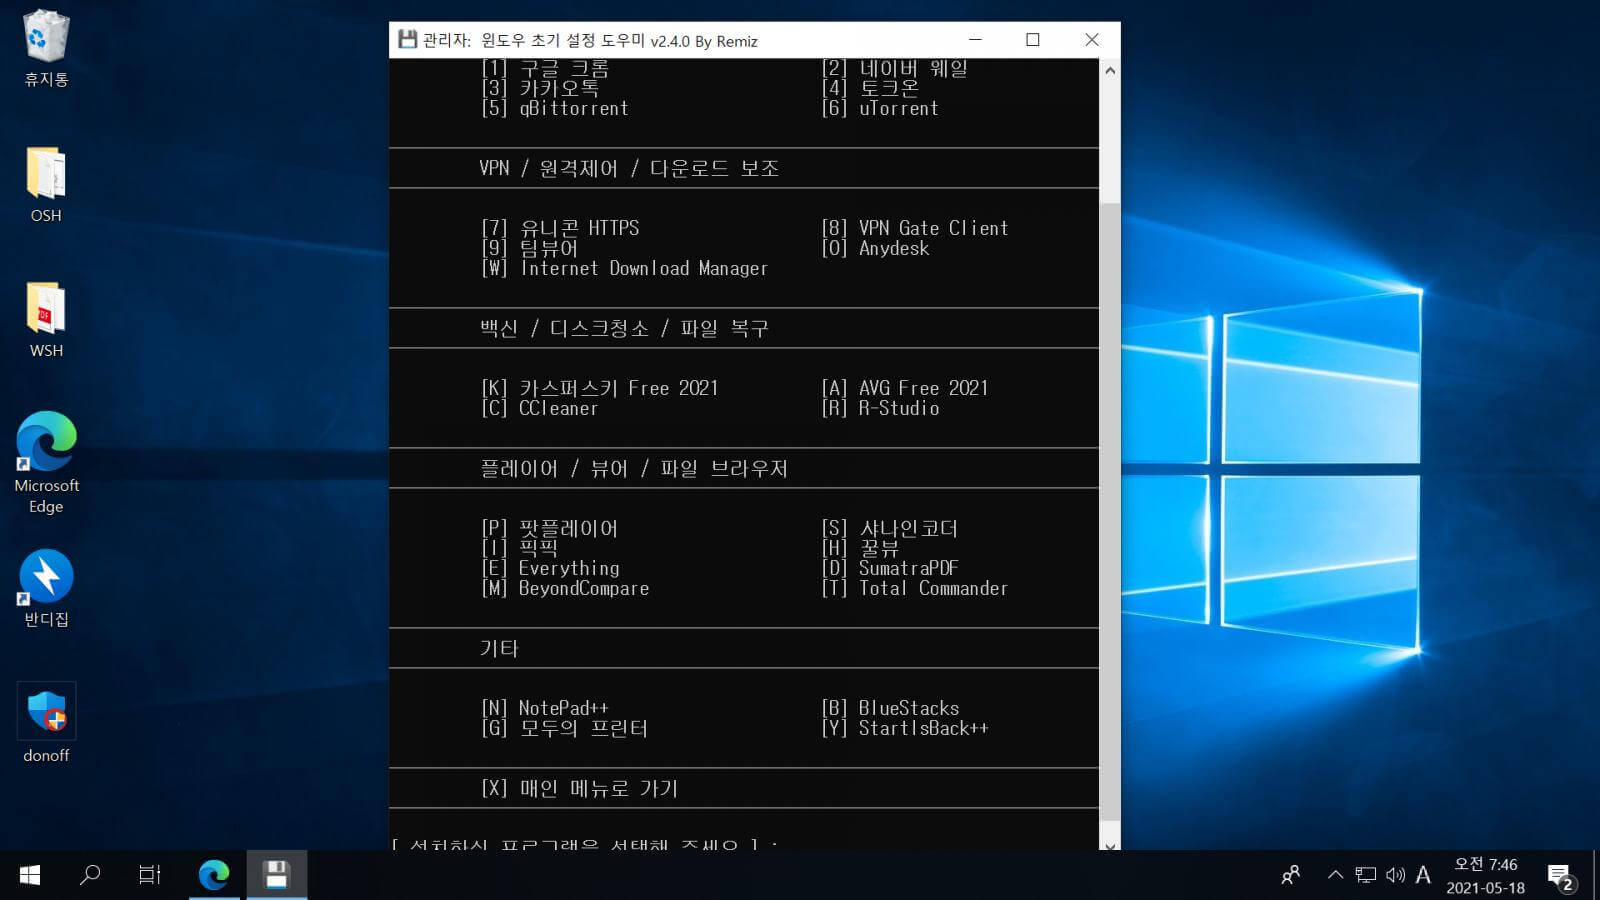Minimize the 윈도우 초기 설정 도우미 window
Image resolution: width=1600 pixels, height=900 pixels.
point(975,40)
